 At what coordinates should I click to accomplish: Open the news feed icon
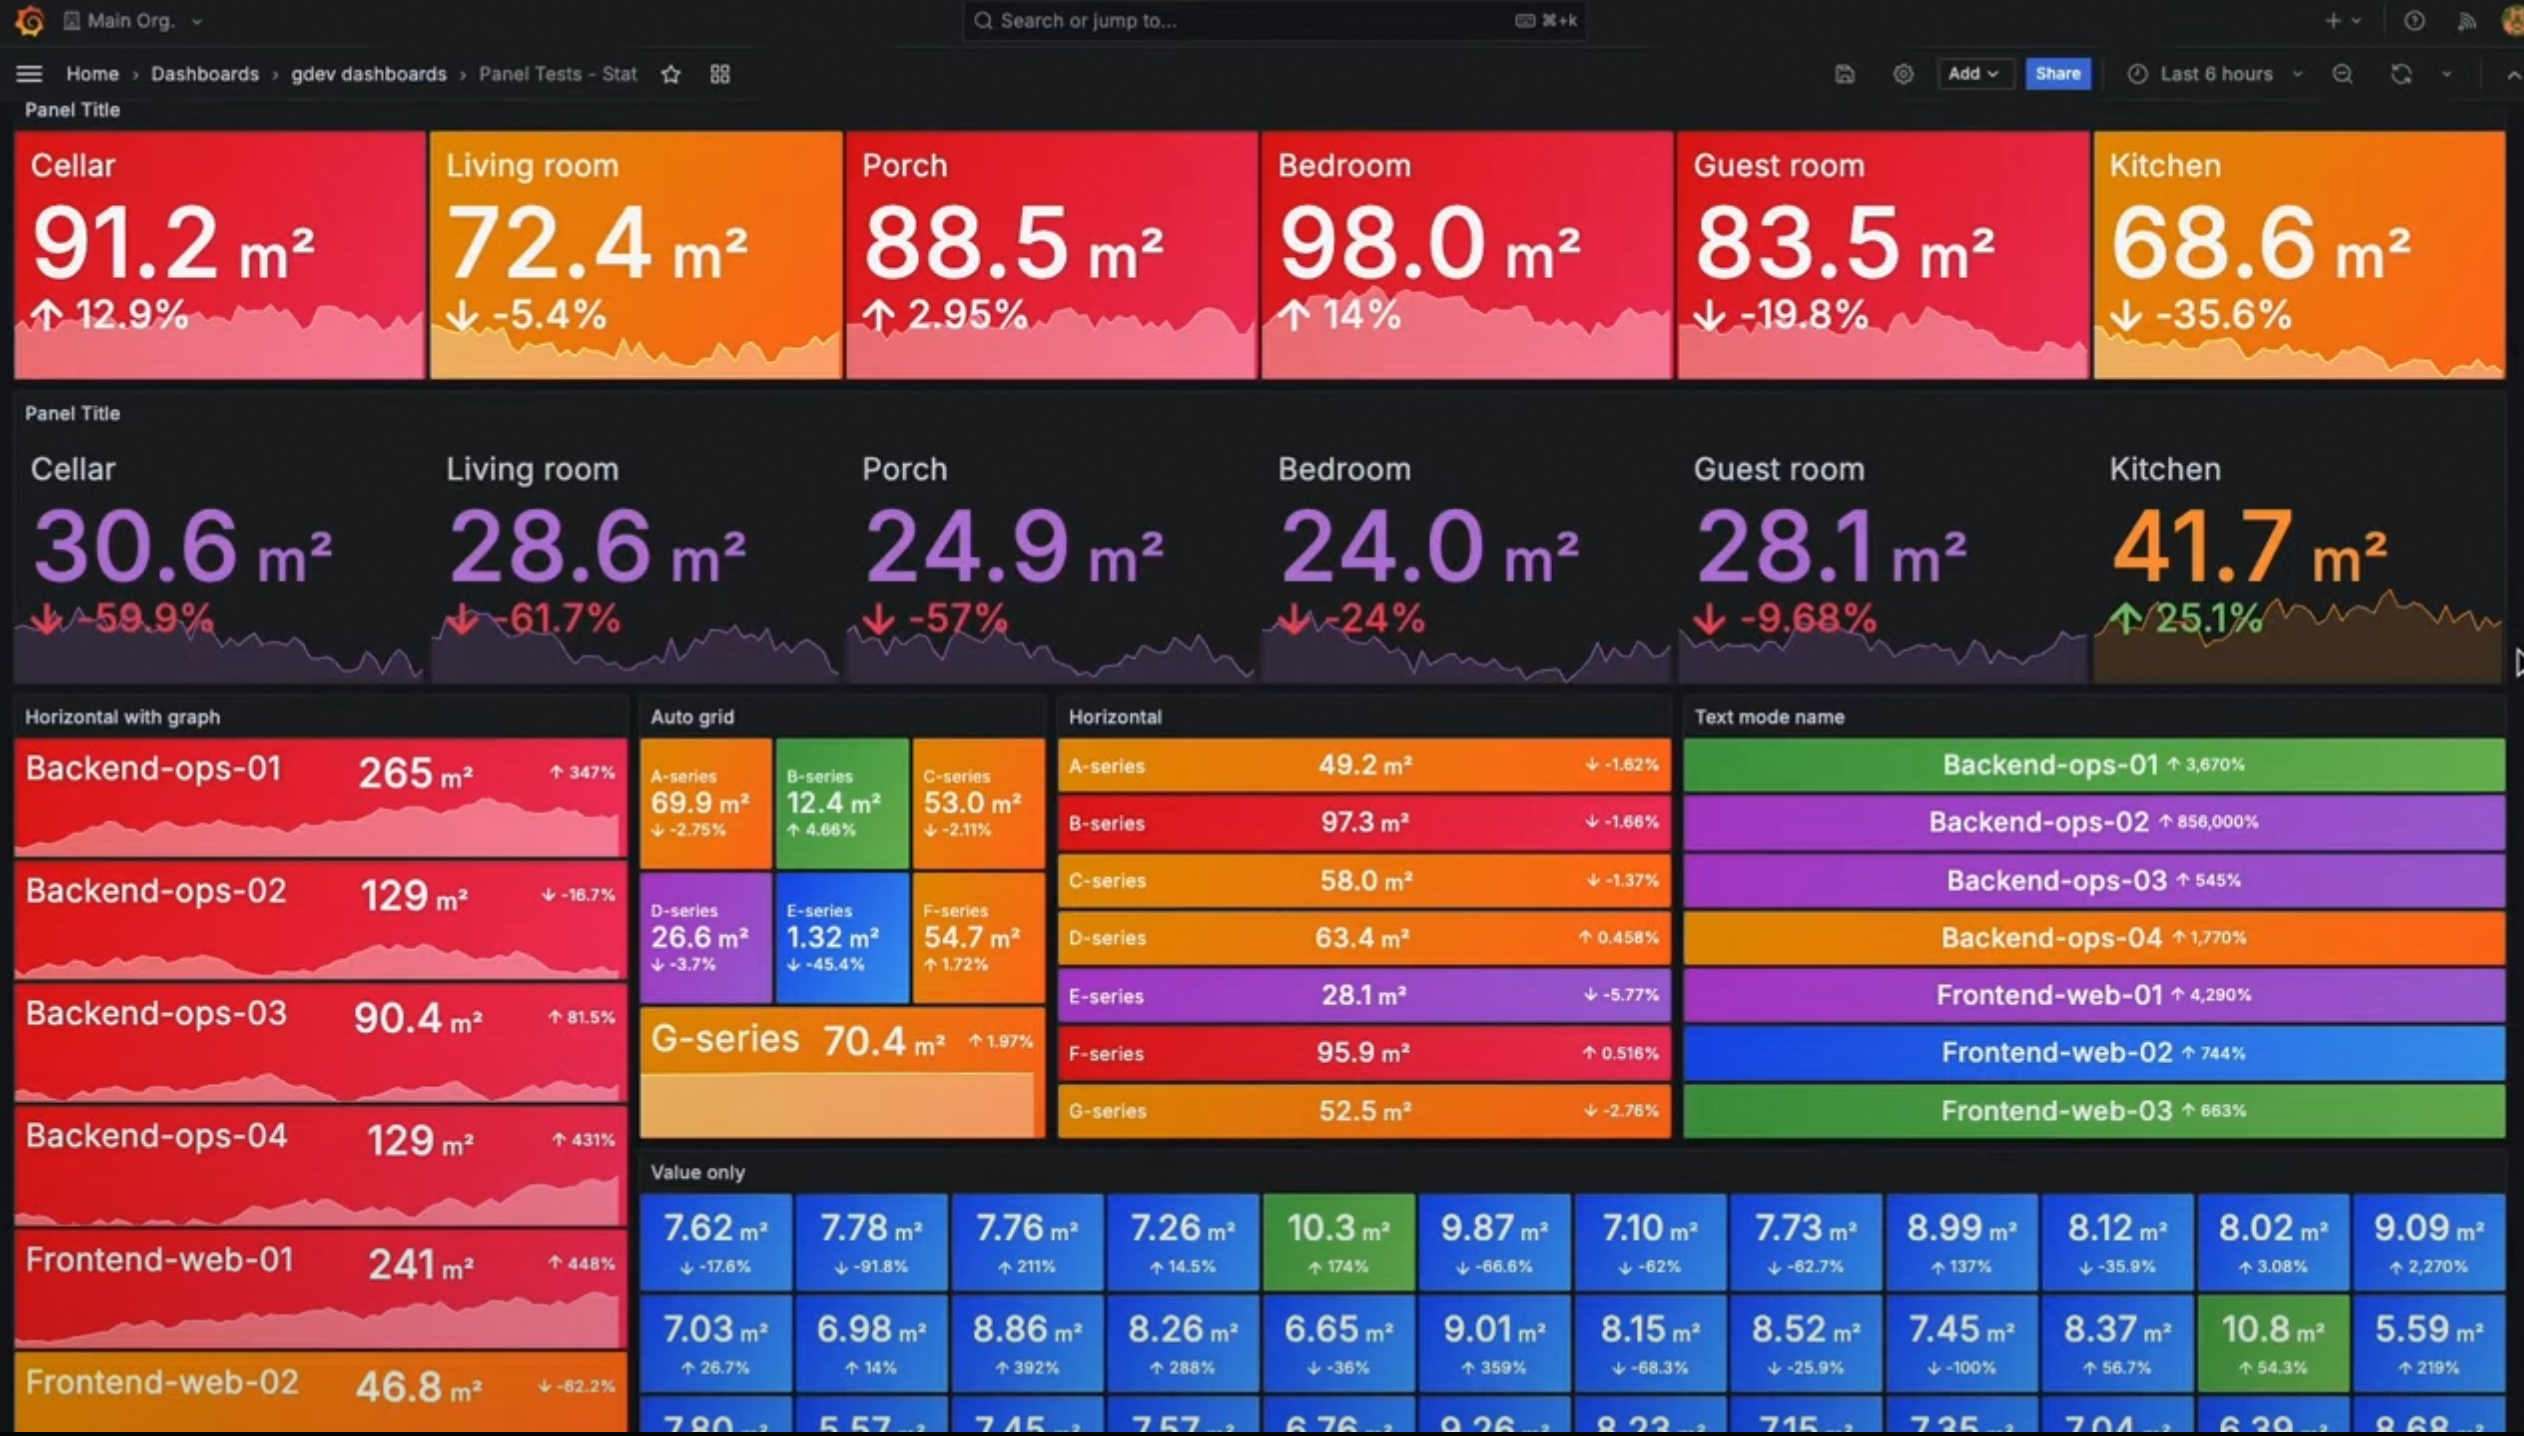tap(2467, 20)
